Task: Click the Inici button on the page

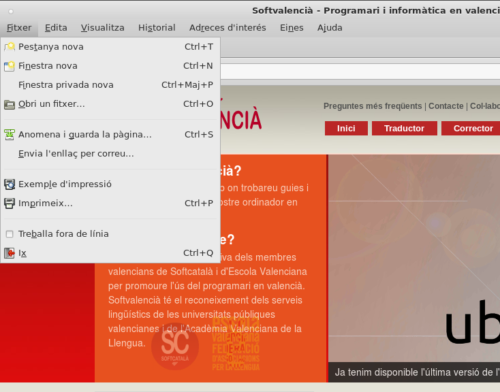Action: (346, 128)
